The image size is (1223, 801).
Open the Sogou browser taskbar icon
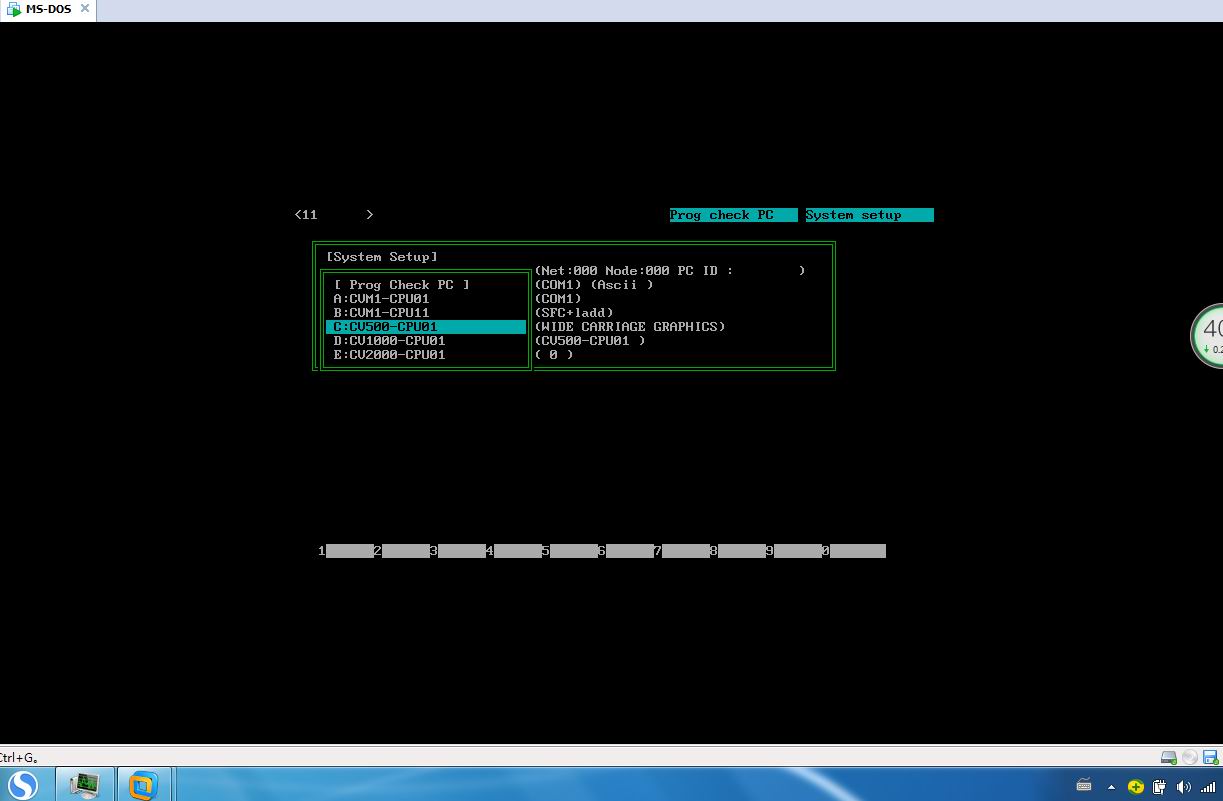tap(23, 785)
